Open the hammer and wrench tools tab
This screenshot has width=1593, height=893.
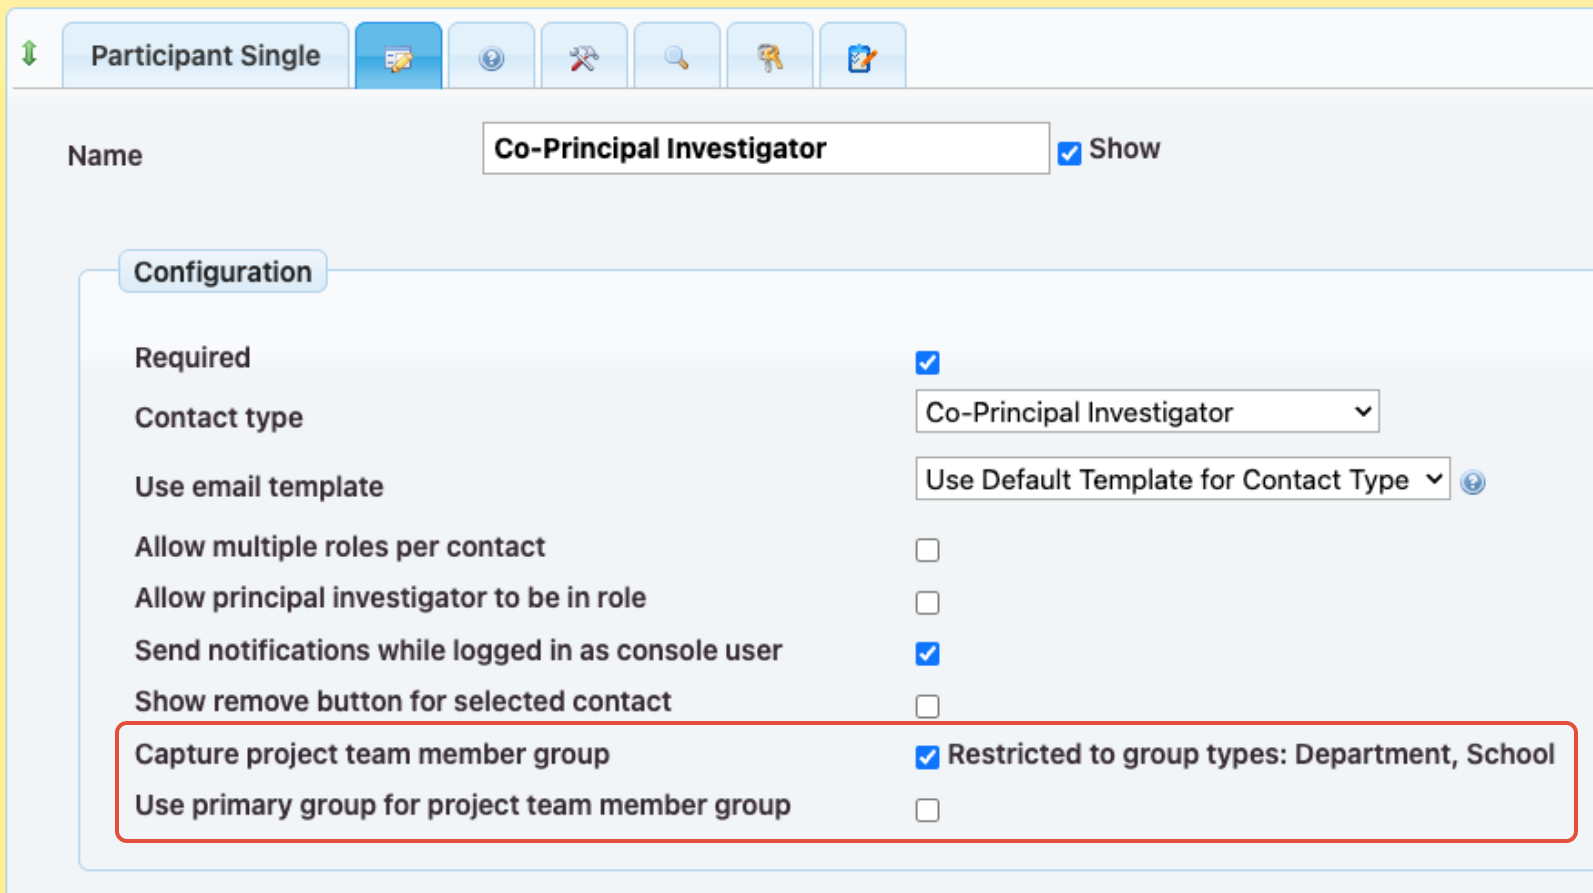click(584, 58)
